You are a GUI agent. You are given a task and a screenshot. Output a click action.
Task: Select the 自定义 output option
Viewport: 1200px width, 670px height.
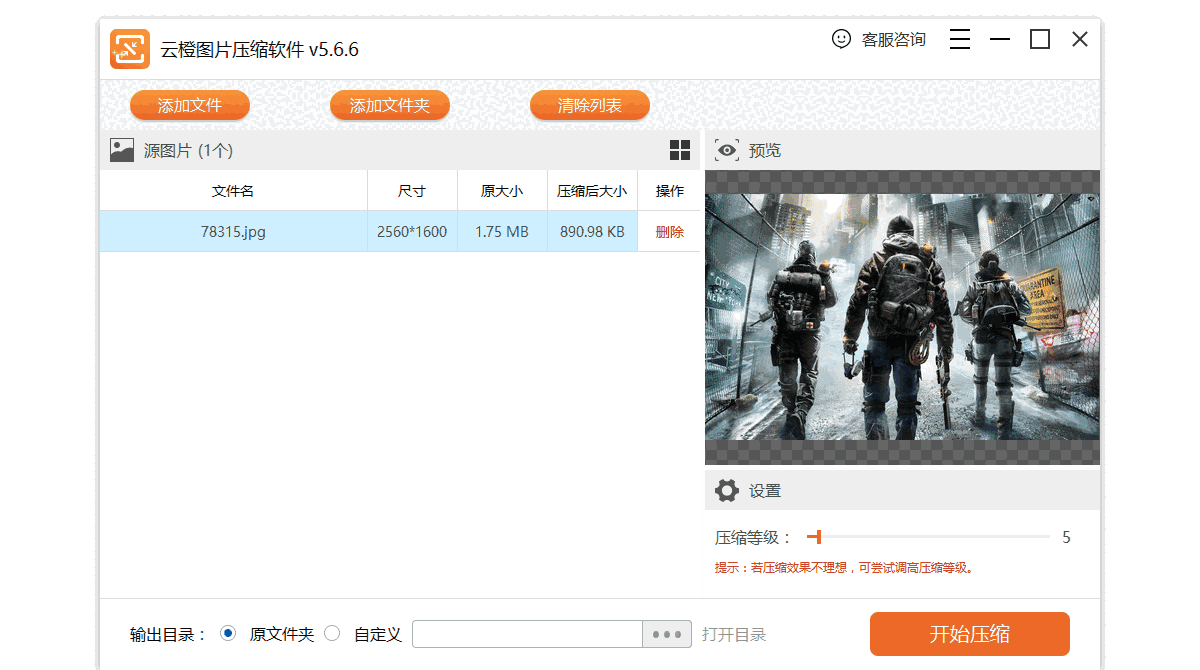tap(332, 634)
